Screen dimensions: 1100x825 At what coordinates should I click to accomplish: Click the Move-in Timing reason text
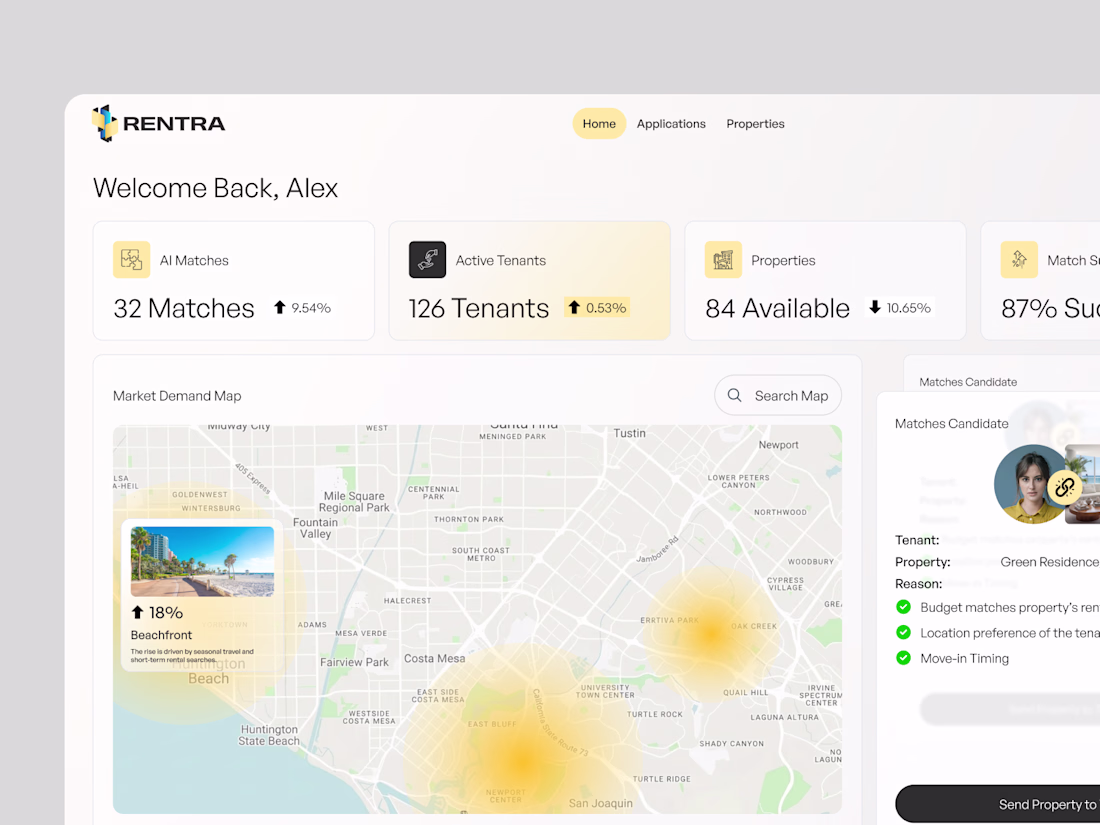[965, 658]
